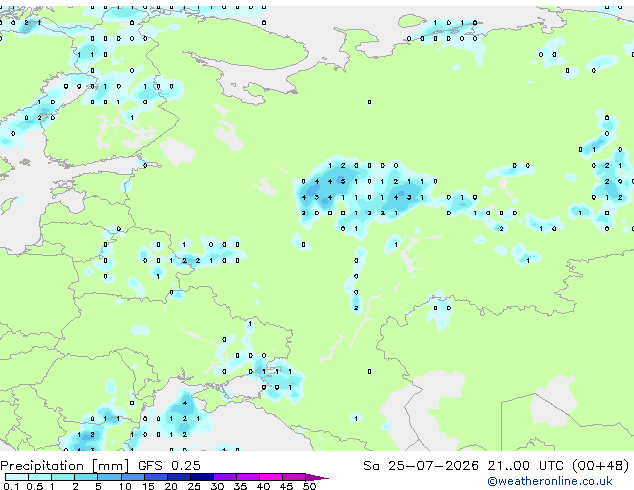Click the legend swatch between 2 and 5
The height and width of the screenshot is (490, 634).
86,477
